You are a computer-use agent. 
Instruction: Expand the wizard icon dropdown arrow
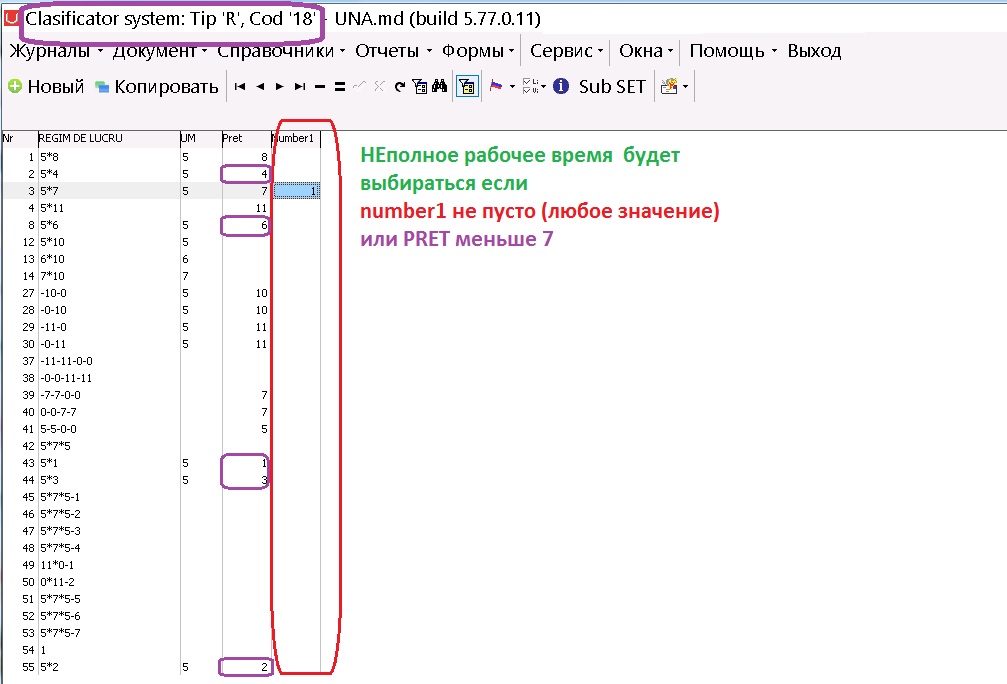tap(685, 87)
